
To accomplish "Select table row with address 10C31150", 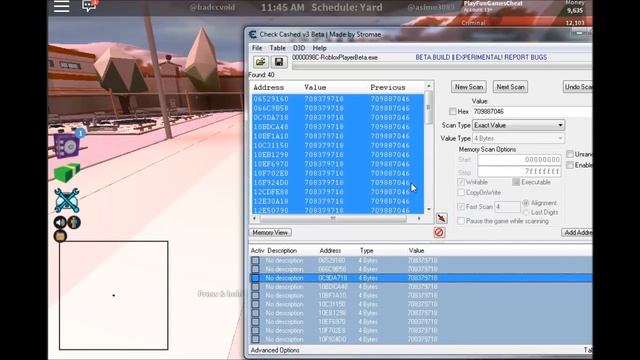I will click(421, 304).
